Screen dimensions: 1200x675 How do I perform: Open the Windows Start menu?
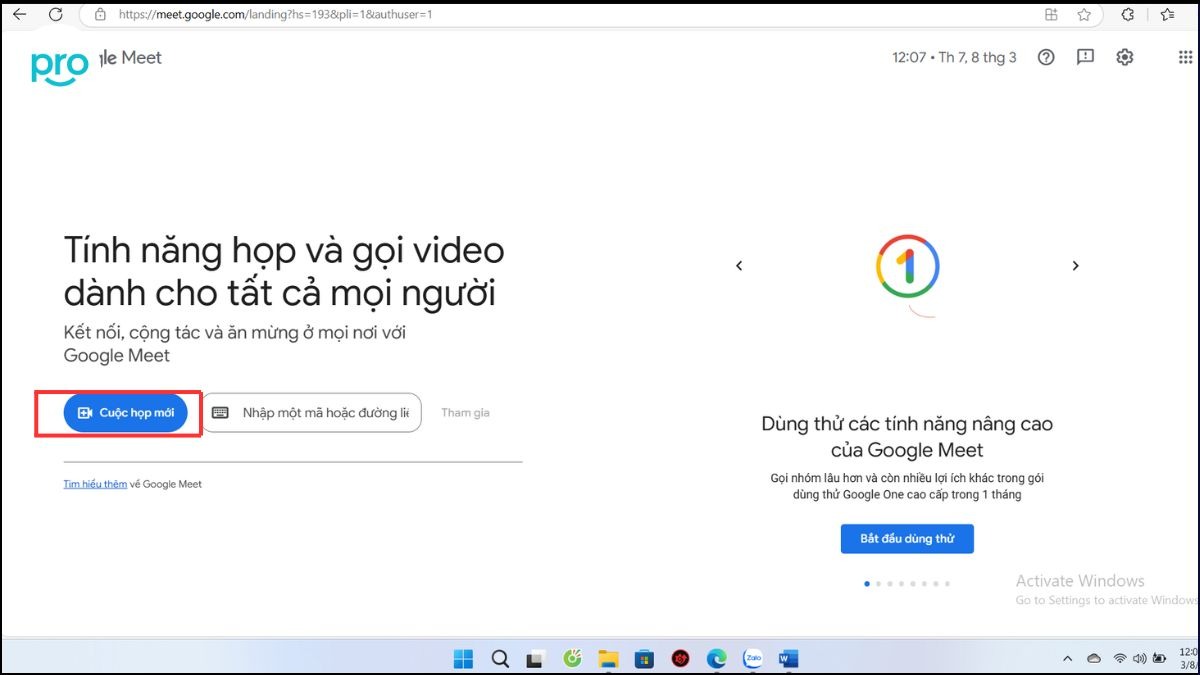tap(463, 658)
